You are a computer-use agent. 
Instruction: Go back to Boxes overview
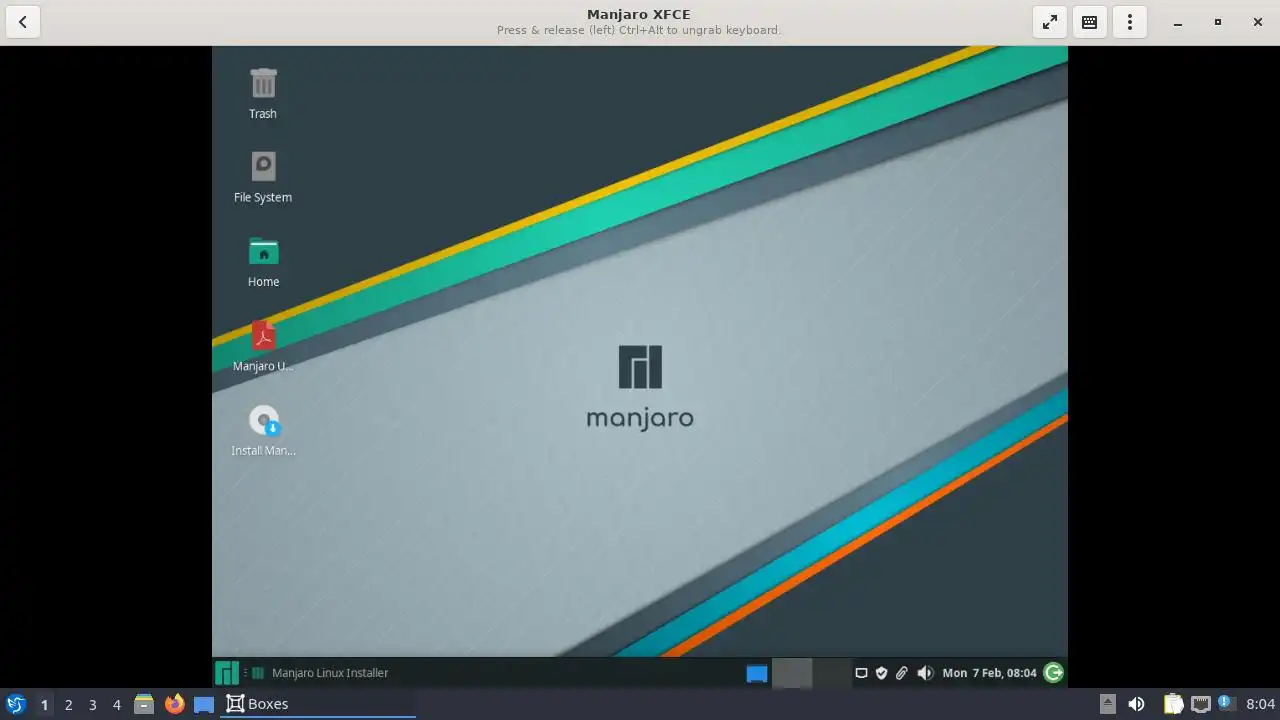[x=22, y=22]
